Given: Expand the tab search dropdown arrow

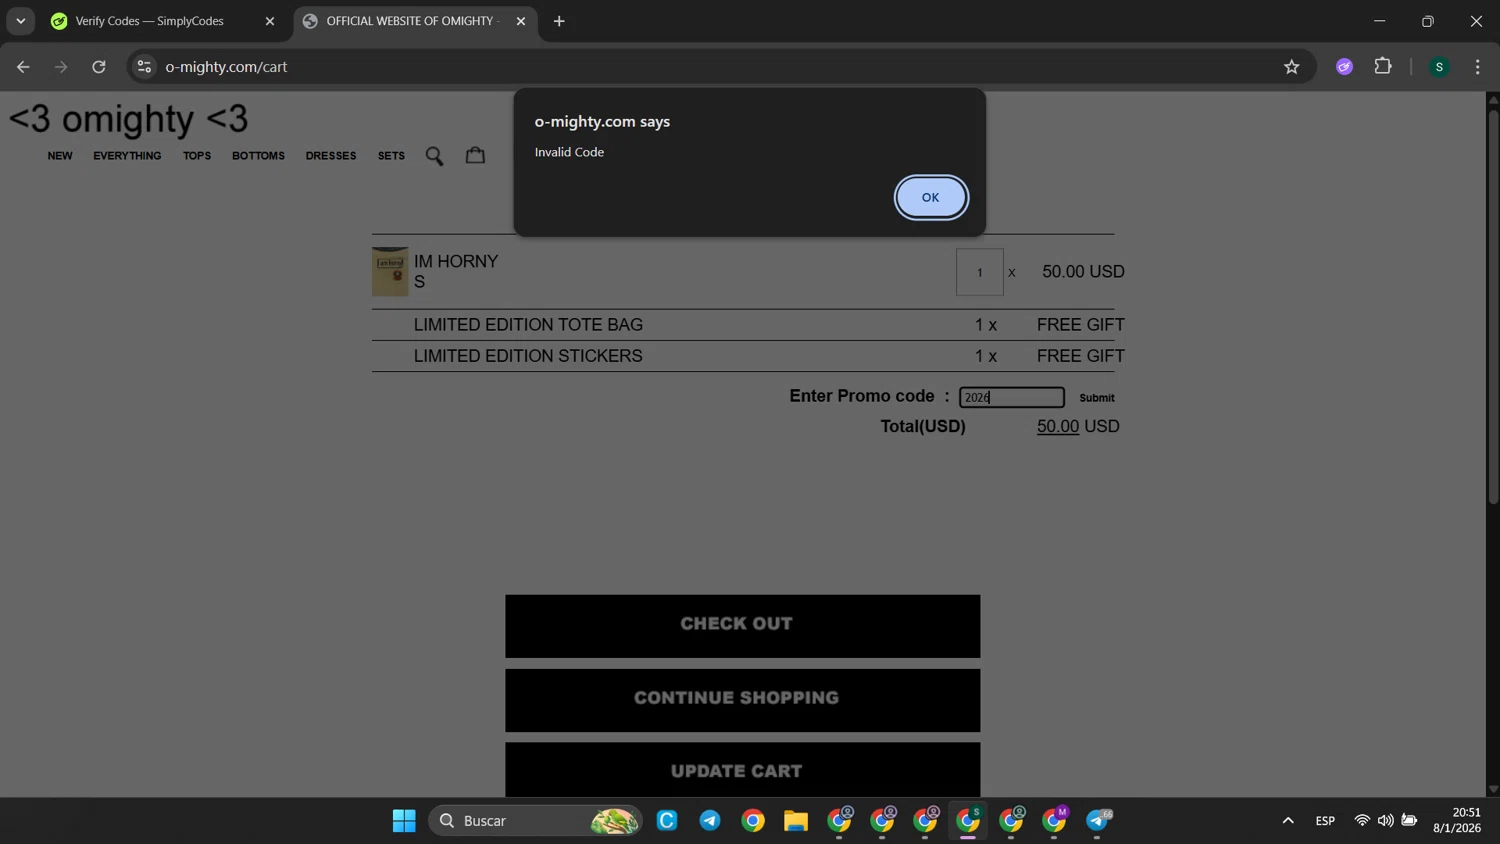Looking at the screenshot, I should click(21, 21).
